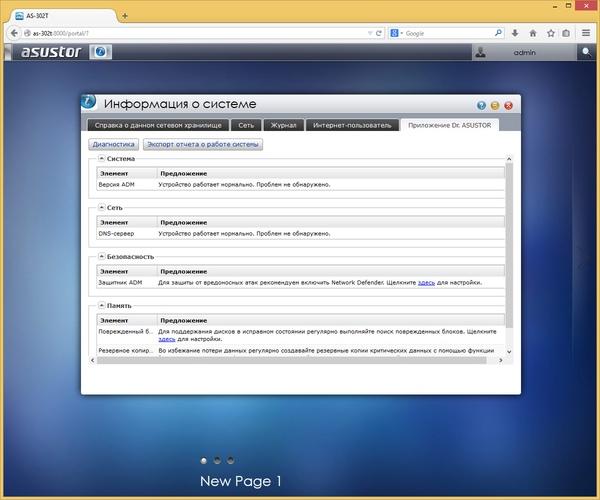Click the Google search field
600x500 pixels.
tap(449, 33)
